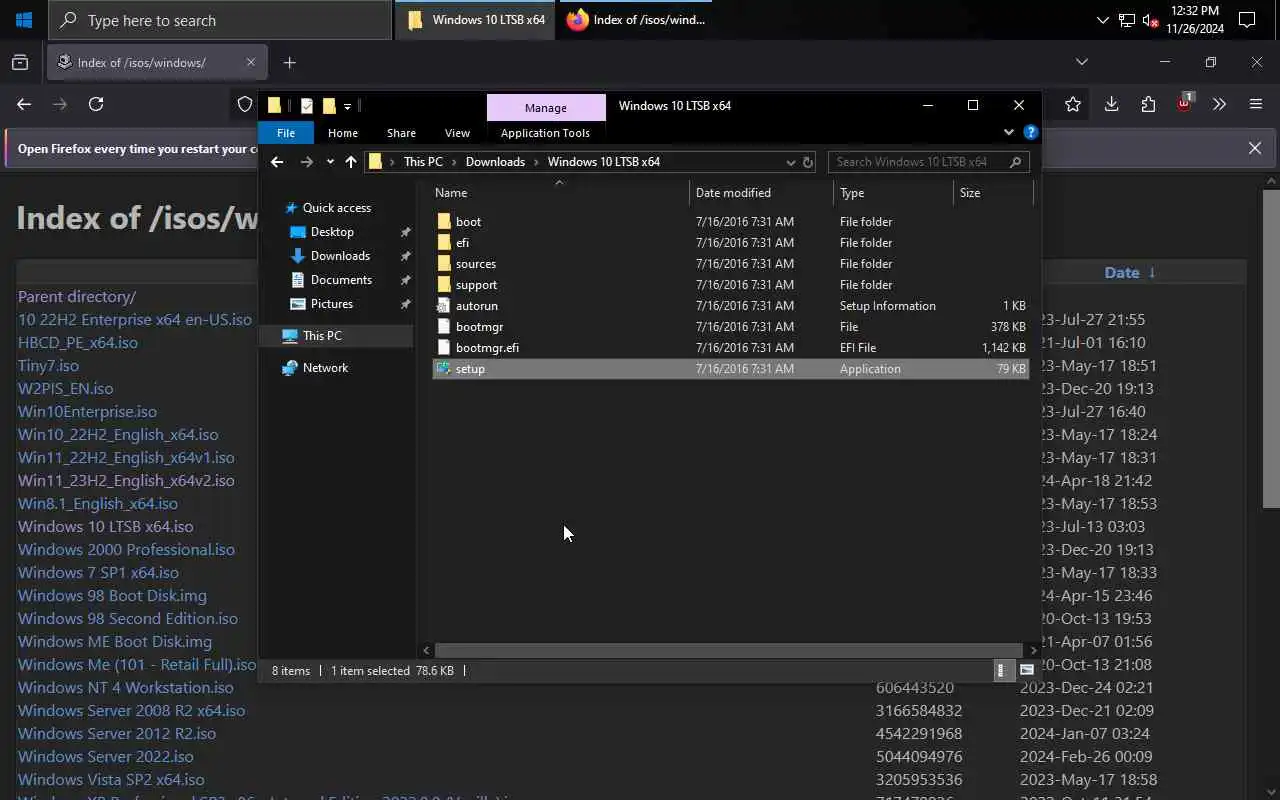Image resolution: width=1280 pixels, height=800 pixels.
Task: Dismiss the Open Firefox notification bar
Action: (1255, 148)
